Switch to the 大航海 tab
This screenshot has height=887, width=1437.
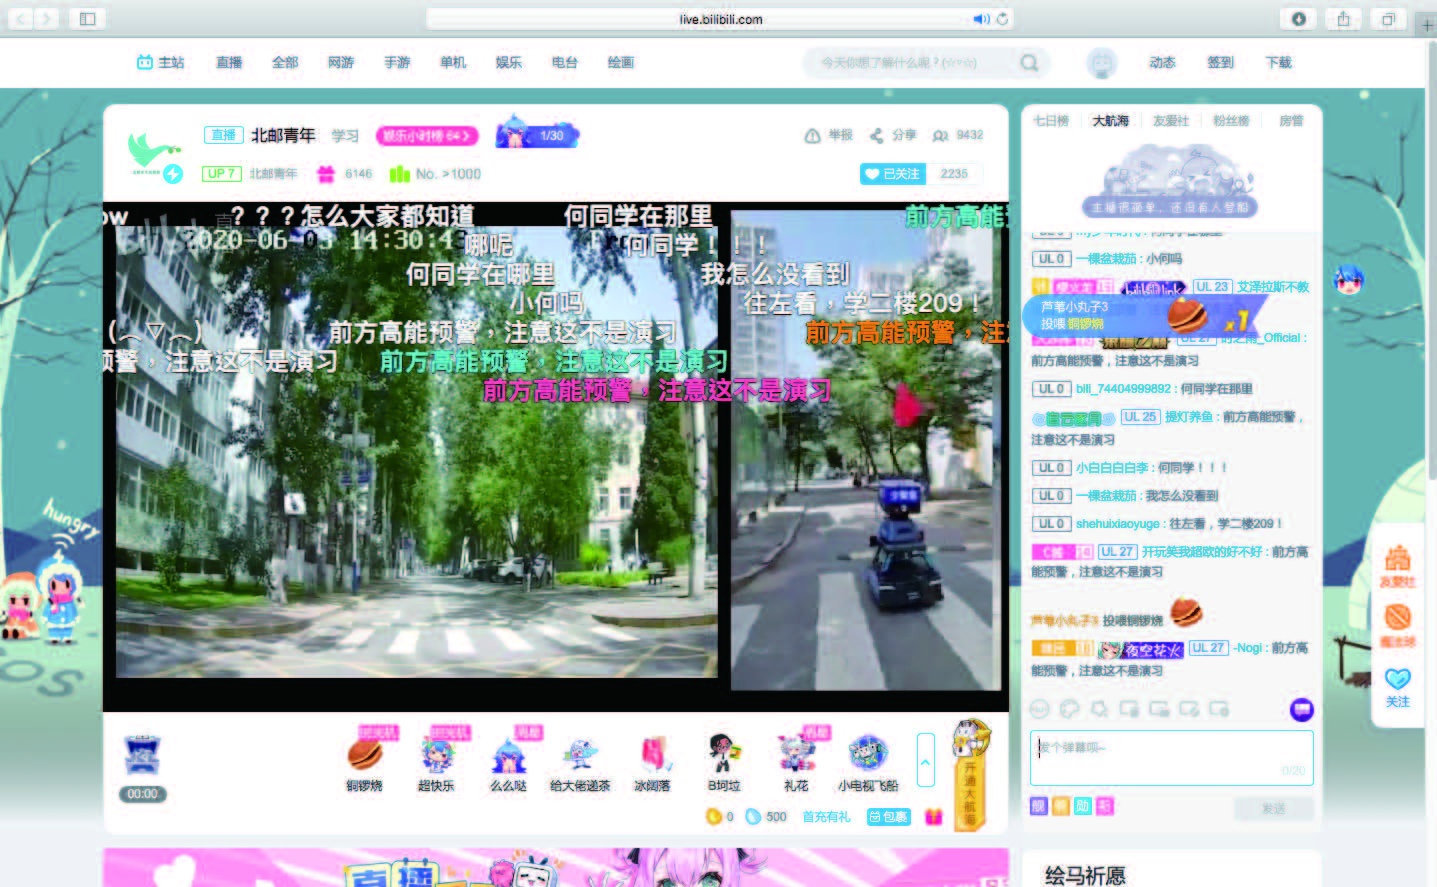(x=1111, y=120)
